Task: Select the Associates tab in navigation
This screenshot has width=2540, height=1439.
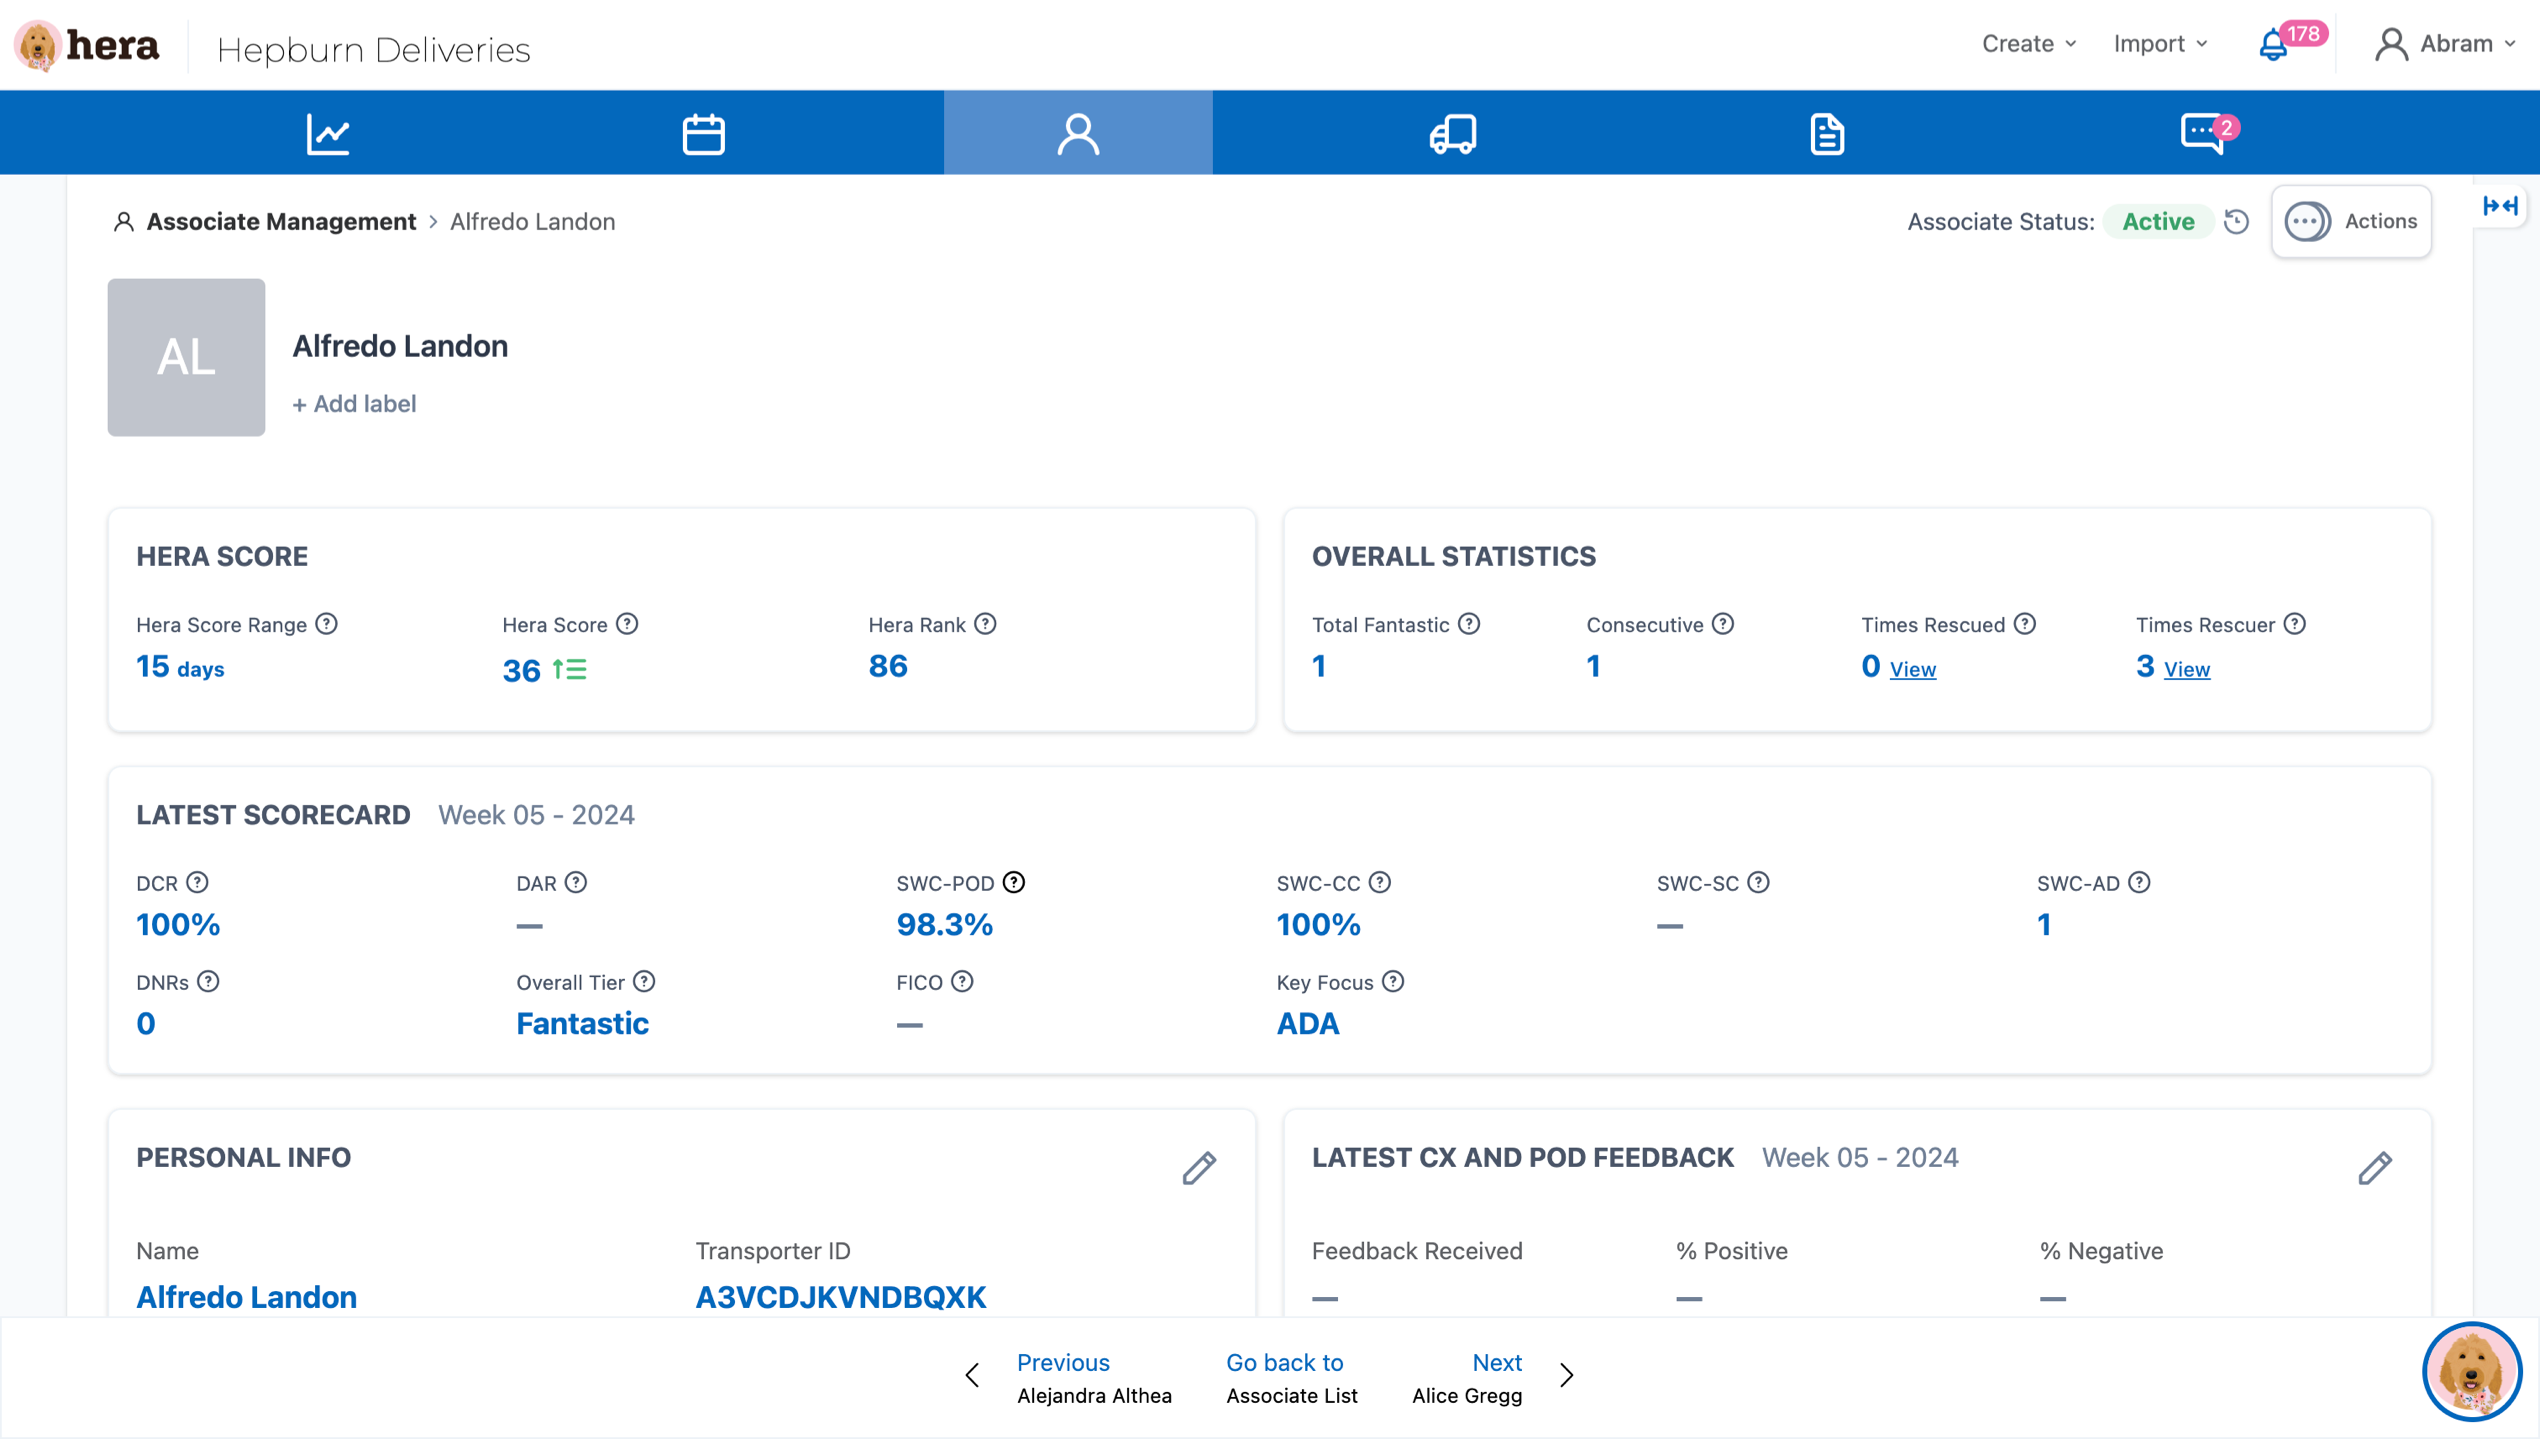Action: coord(1078,133)
